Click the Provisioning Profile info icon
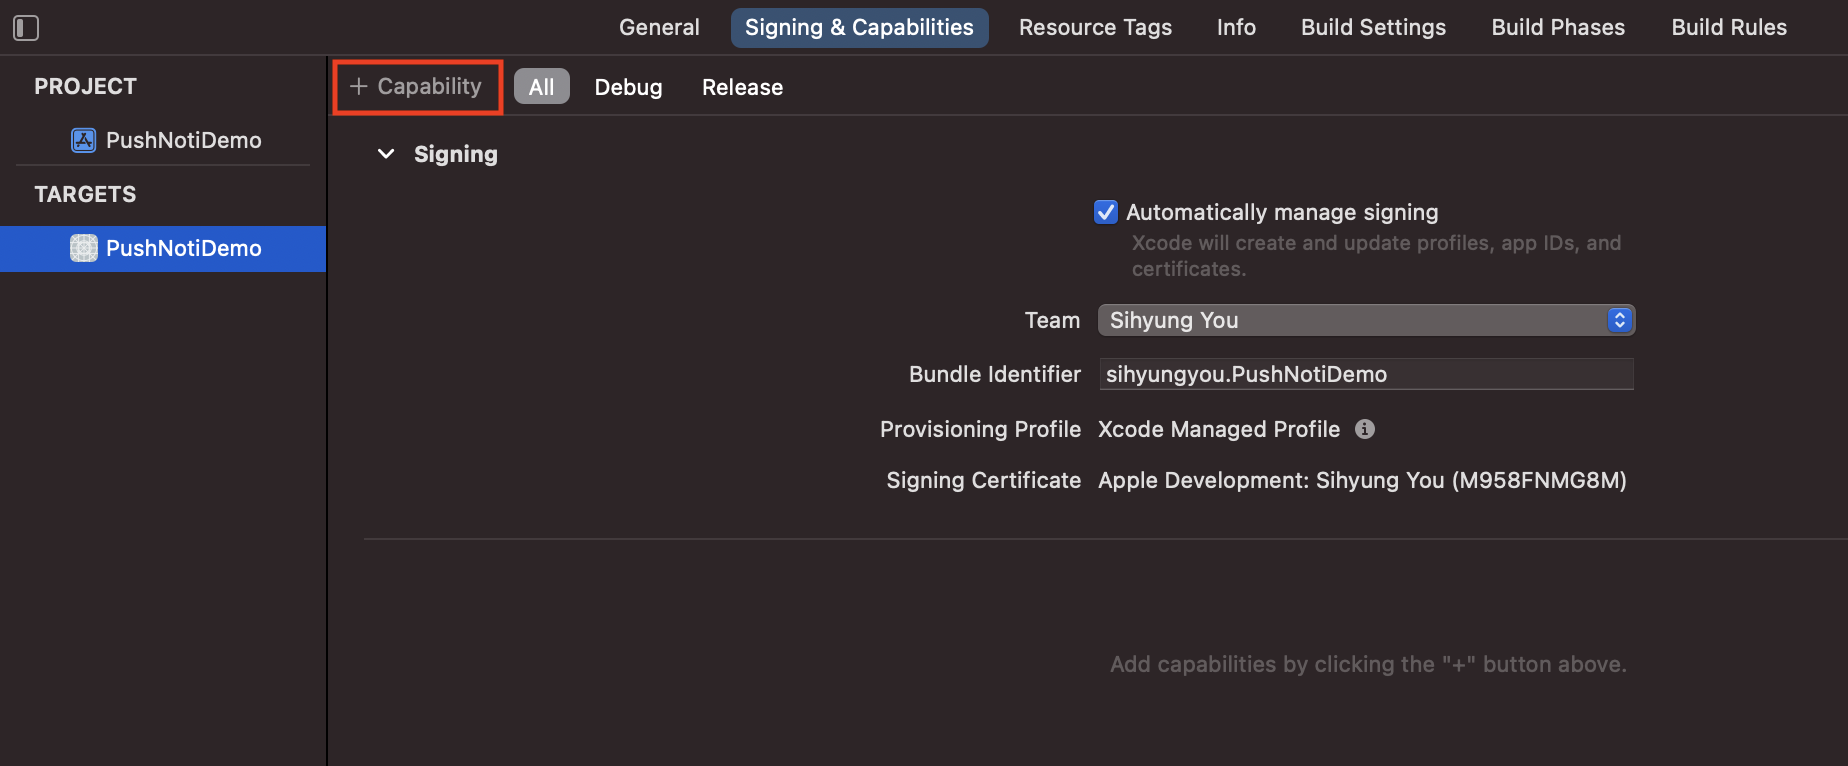Image resolution: width=1848 pixels, height=766 pixels. click(x=1365, y=429)
